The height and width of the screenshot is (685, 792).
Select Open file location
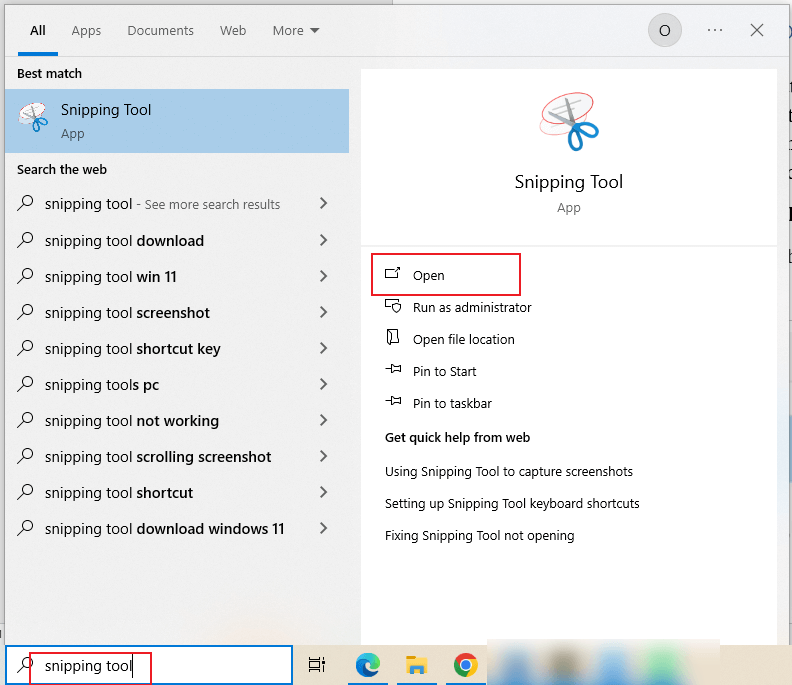tap(464, 339)
